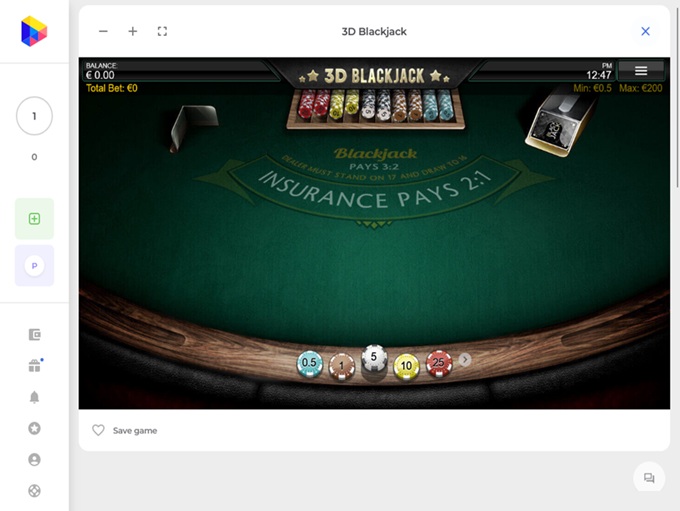Open the gift promotions icon
The width and height of the screenshot is (680, 511).
click(34, 366)
